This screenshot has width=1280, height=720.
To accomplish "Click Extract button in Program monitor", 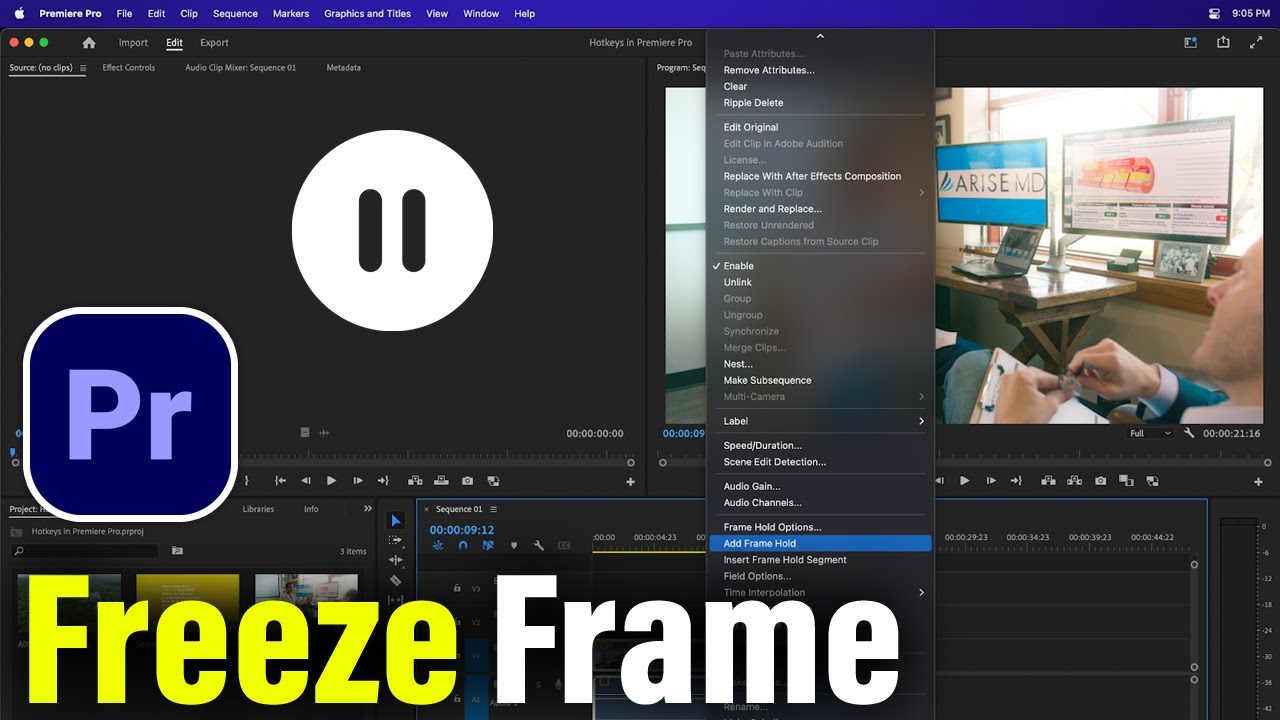I will [x=1074, y=481].
